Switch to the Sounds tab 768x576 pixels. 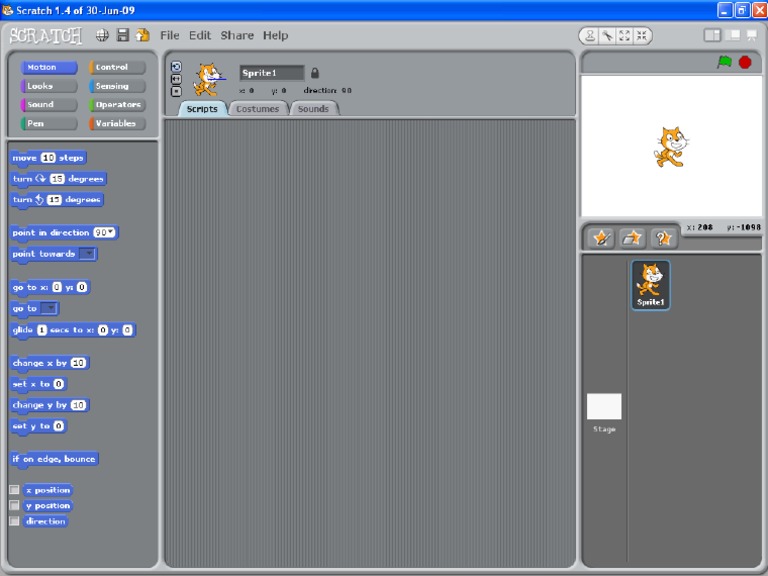coord(313,109)
